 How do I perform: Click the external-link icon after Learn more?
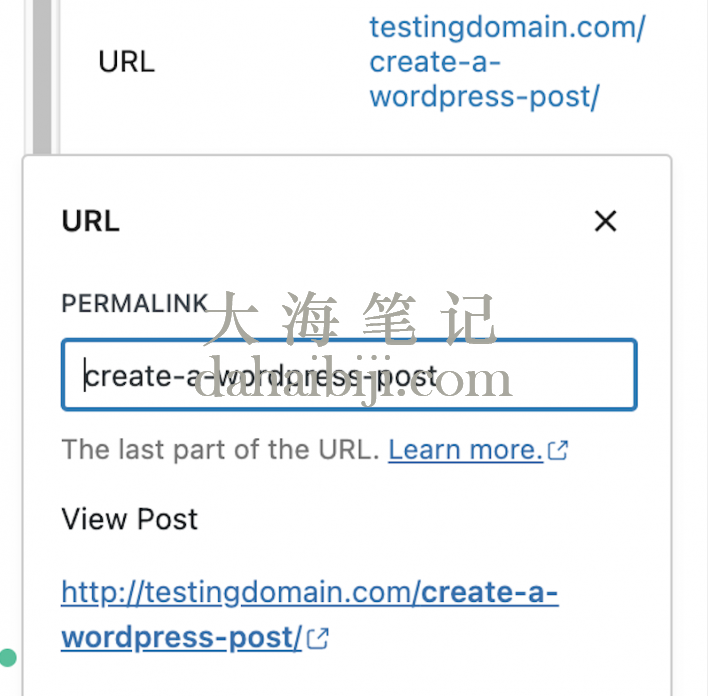click(557, 450)
